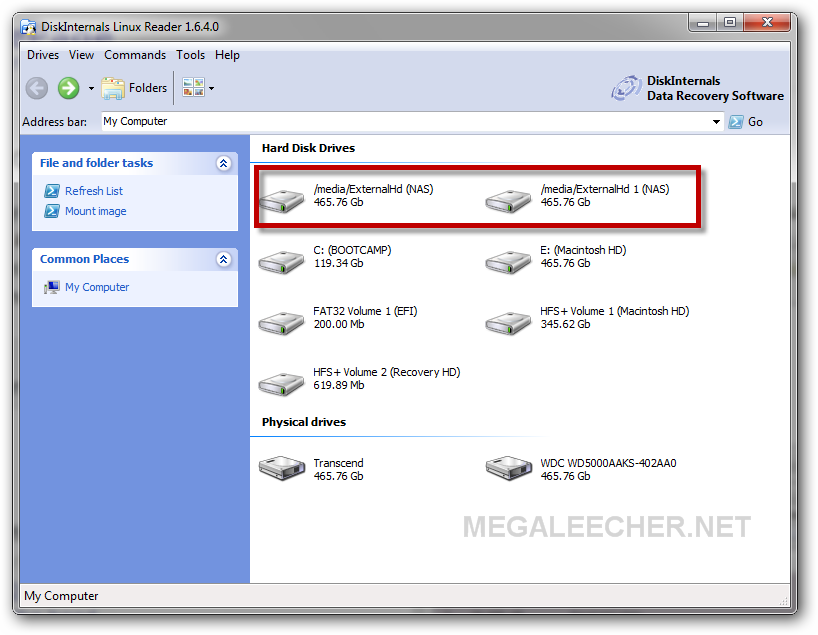Click the Mount image arrow icon
The width and height of the screenshot is (818, 635).
pos(52,211)
